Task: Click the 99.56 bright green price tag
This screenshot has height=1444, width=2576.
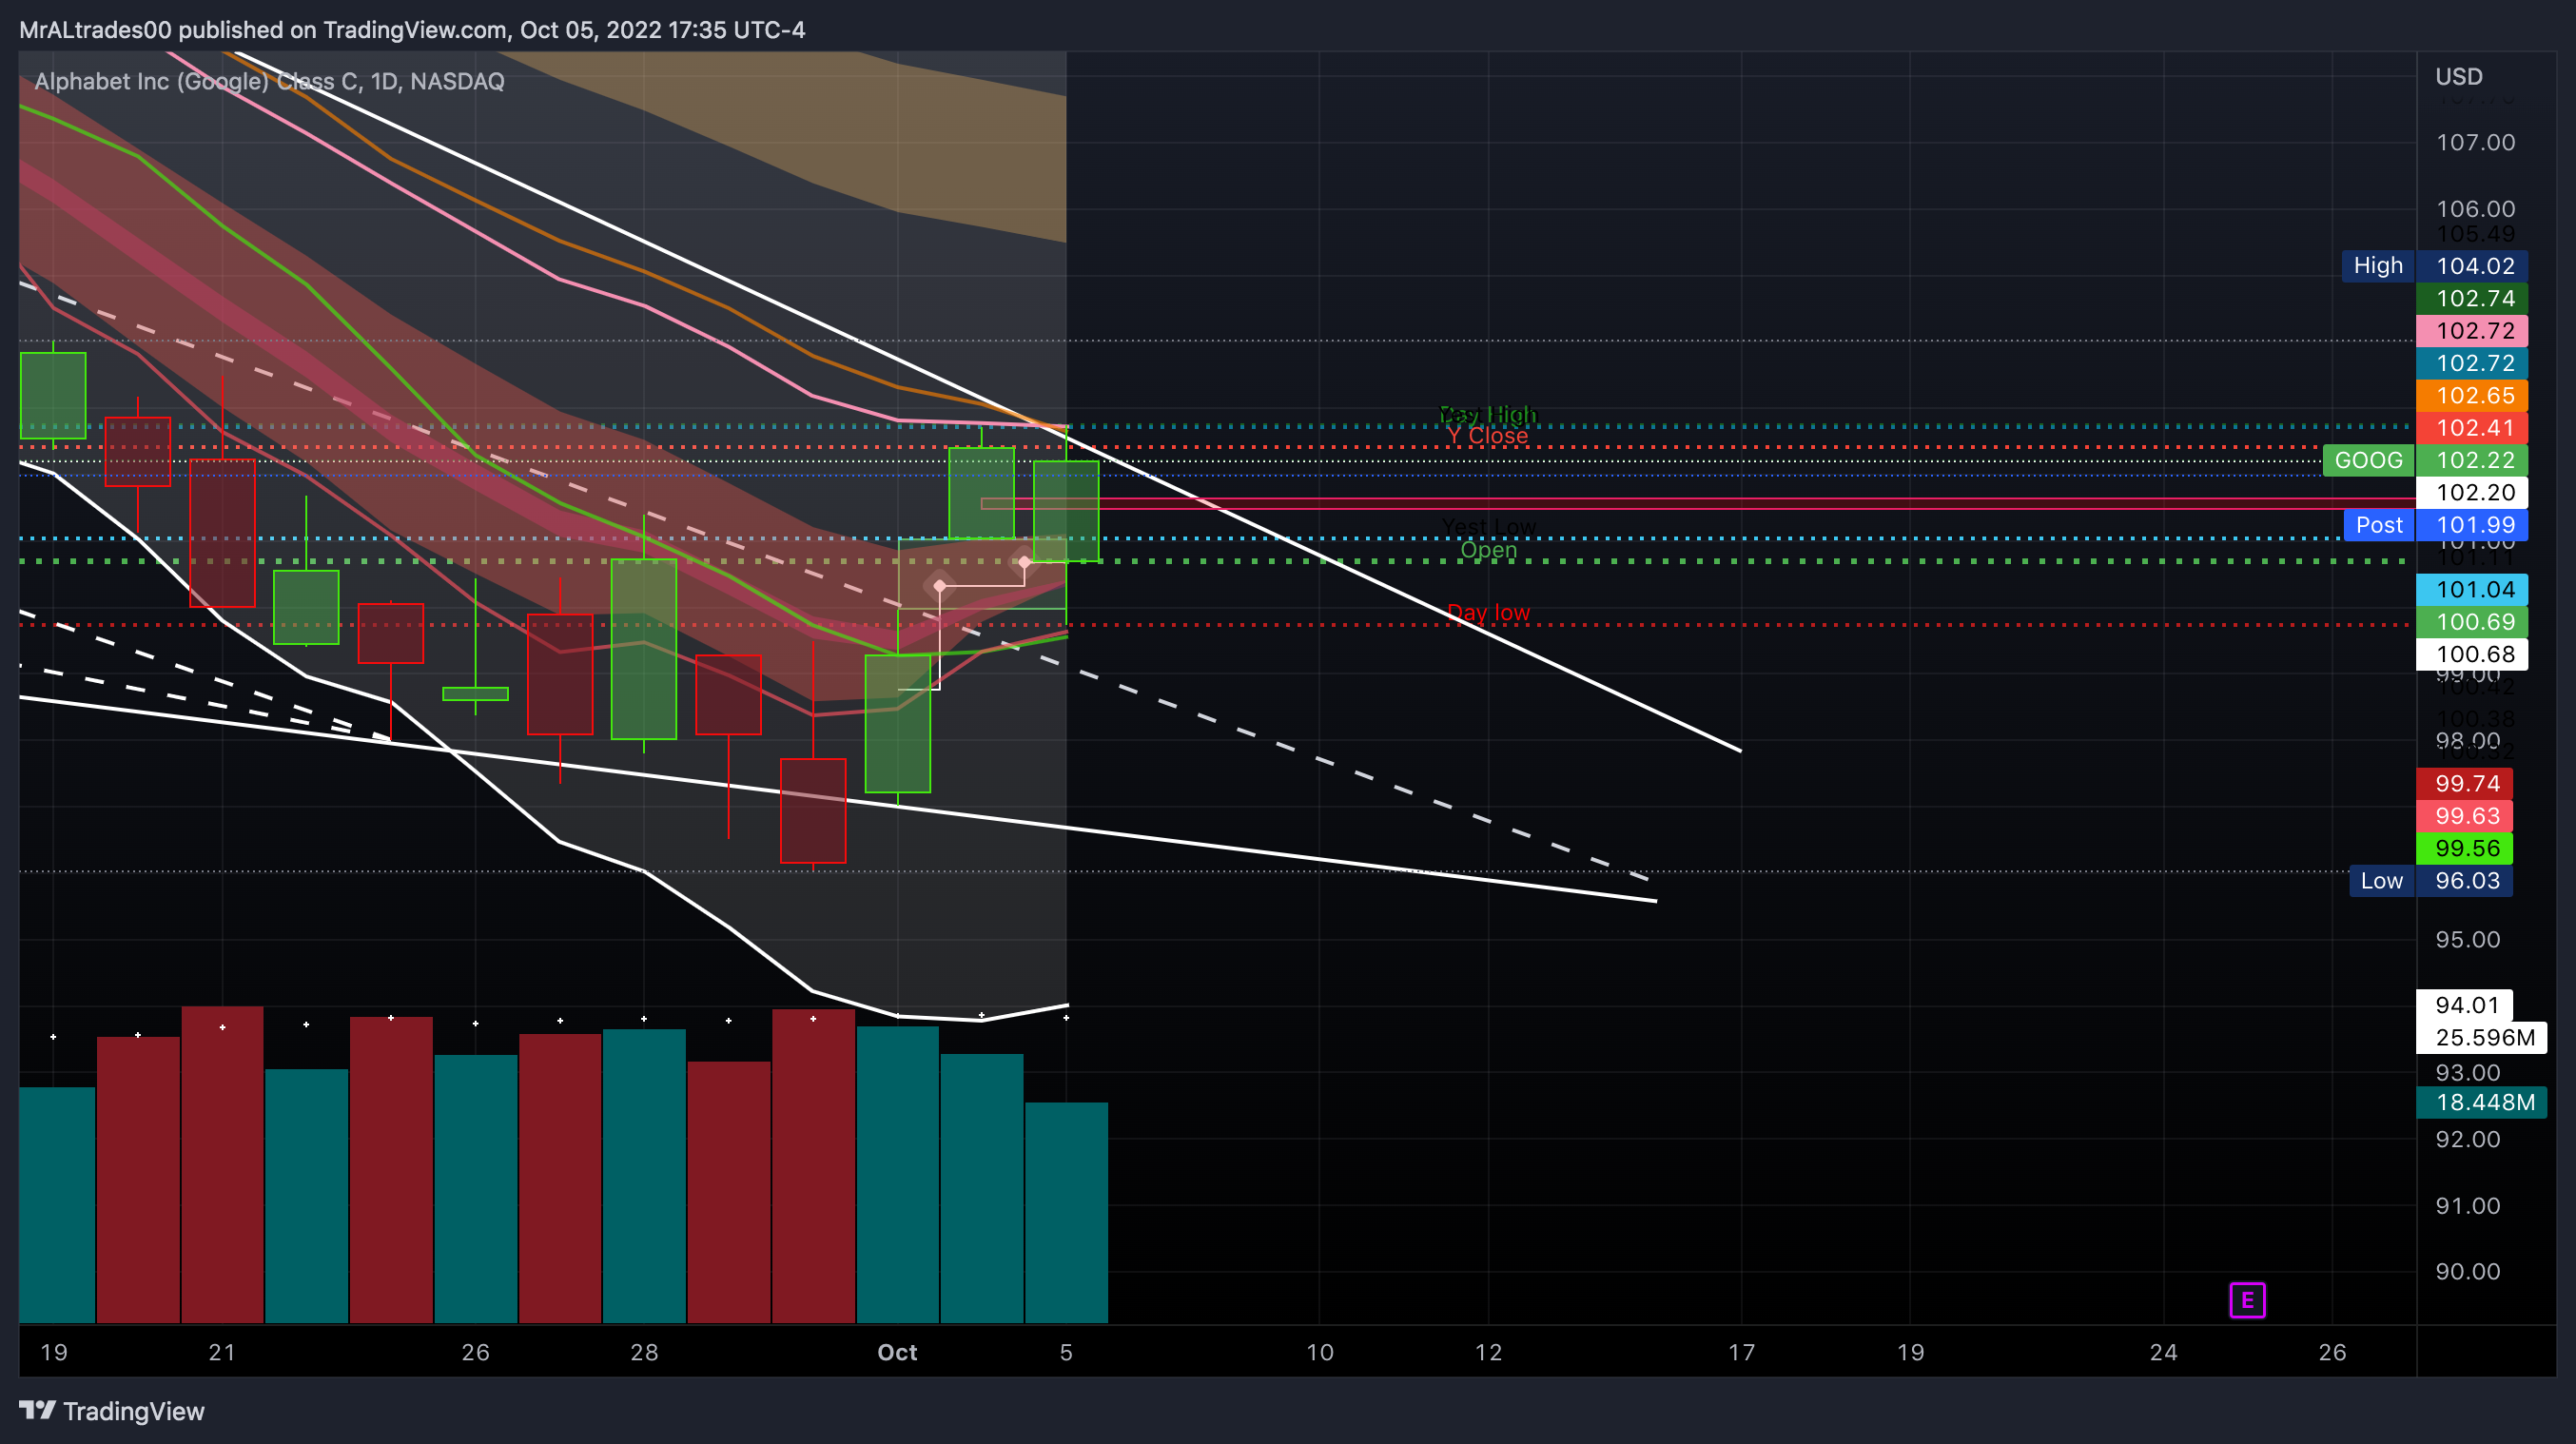Action: tap(2464, 848)
